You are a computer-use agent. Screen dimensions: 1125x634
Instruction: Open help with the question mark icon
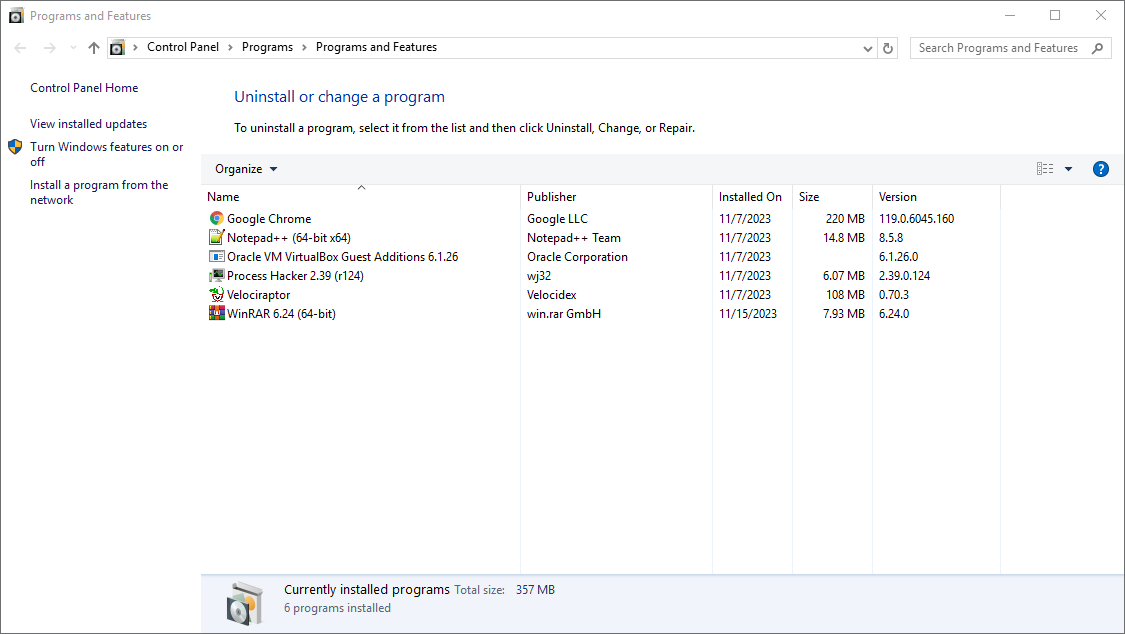(1101, 169)
